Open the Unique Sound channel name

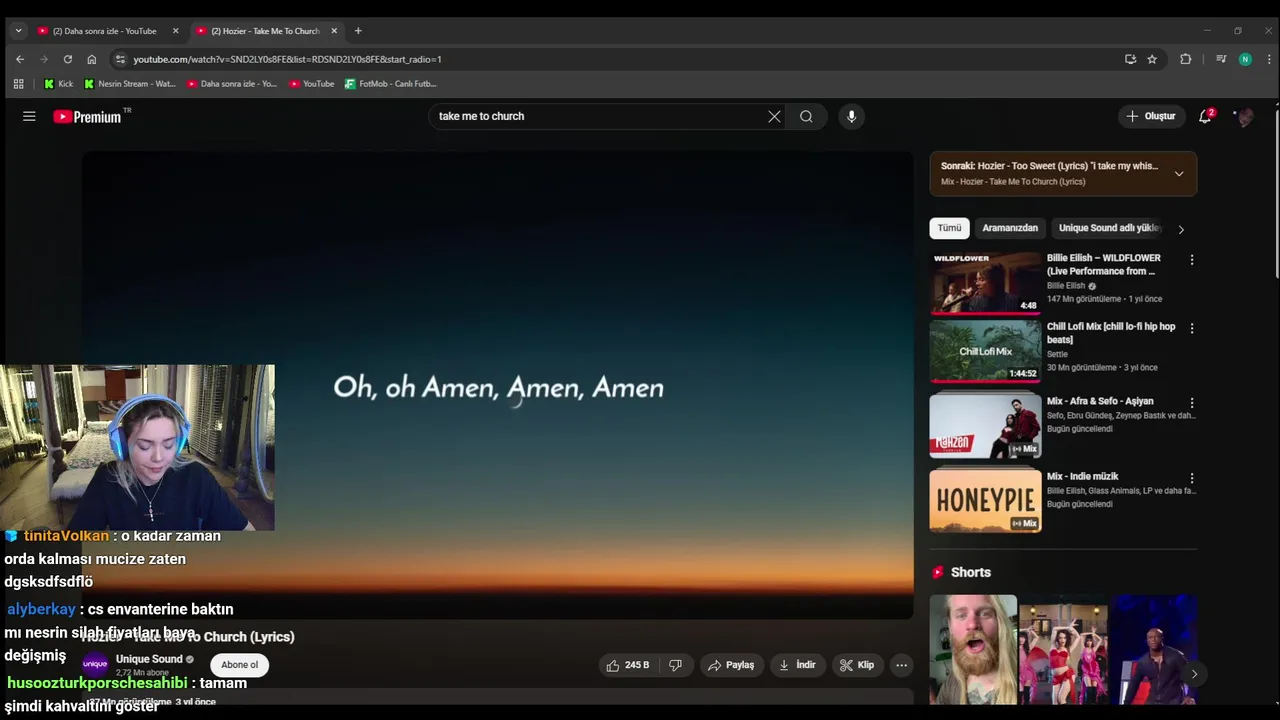pyautogui.click(x=149, y=659)
